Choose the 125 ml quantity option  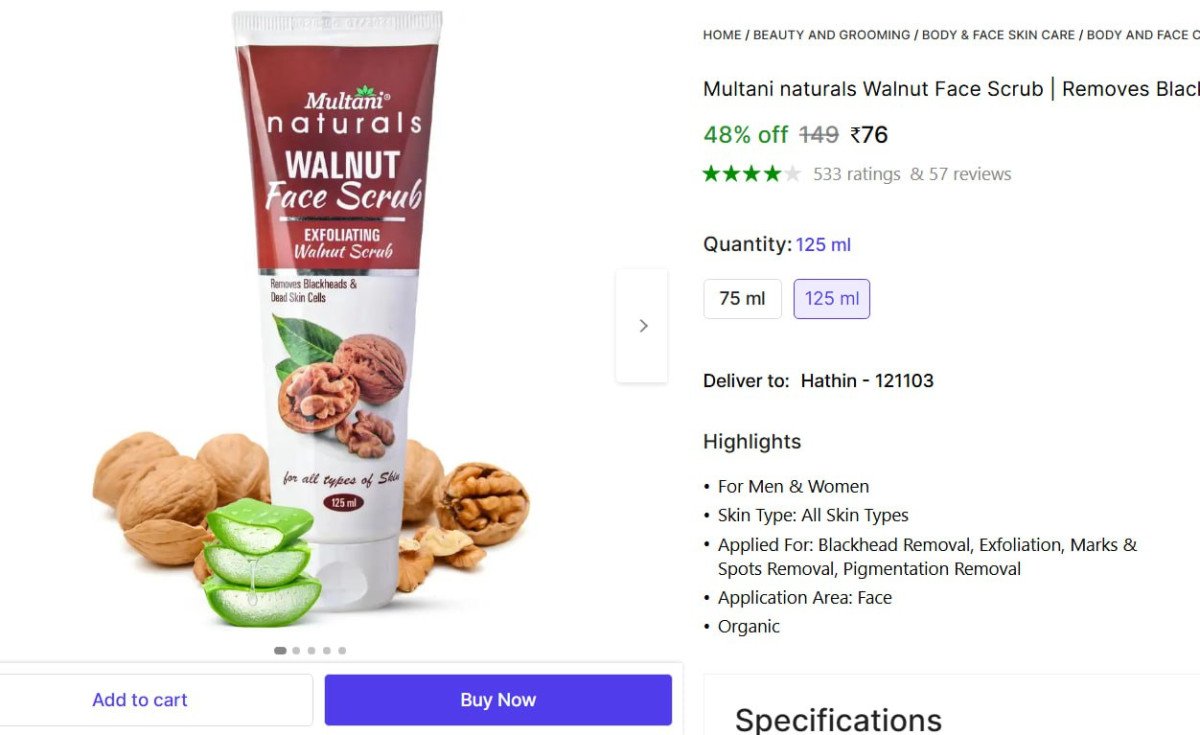click(x=832, y=299)
